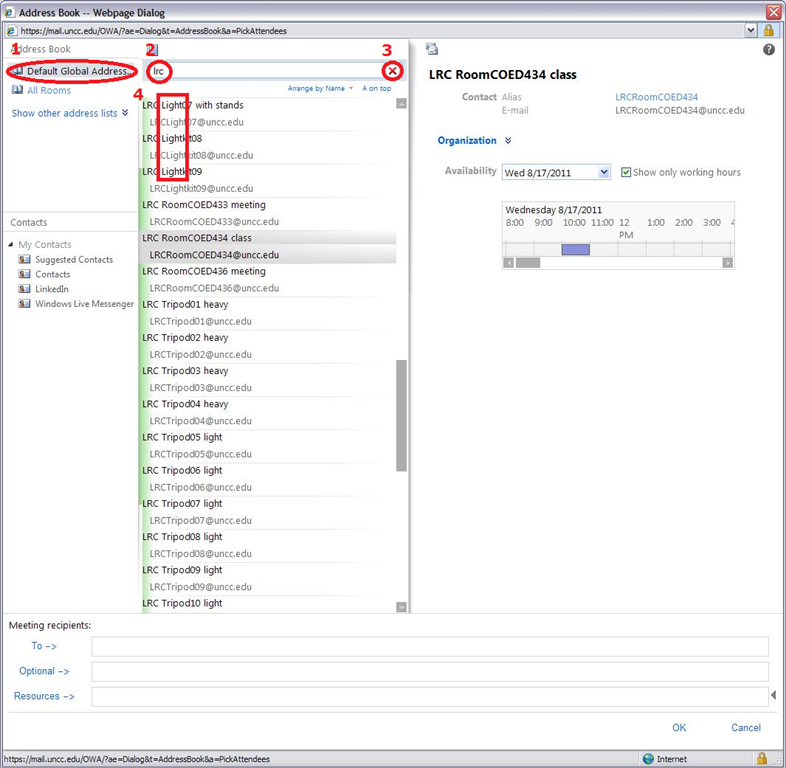This screenshot has height=768, width=786.
Task: Clear the search with the X icon
Action: tap(392, 71)
